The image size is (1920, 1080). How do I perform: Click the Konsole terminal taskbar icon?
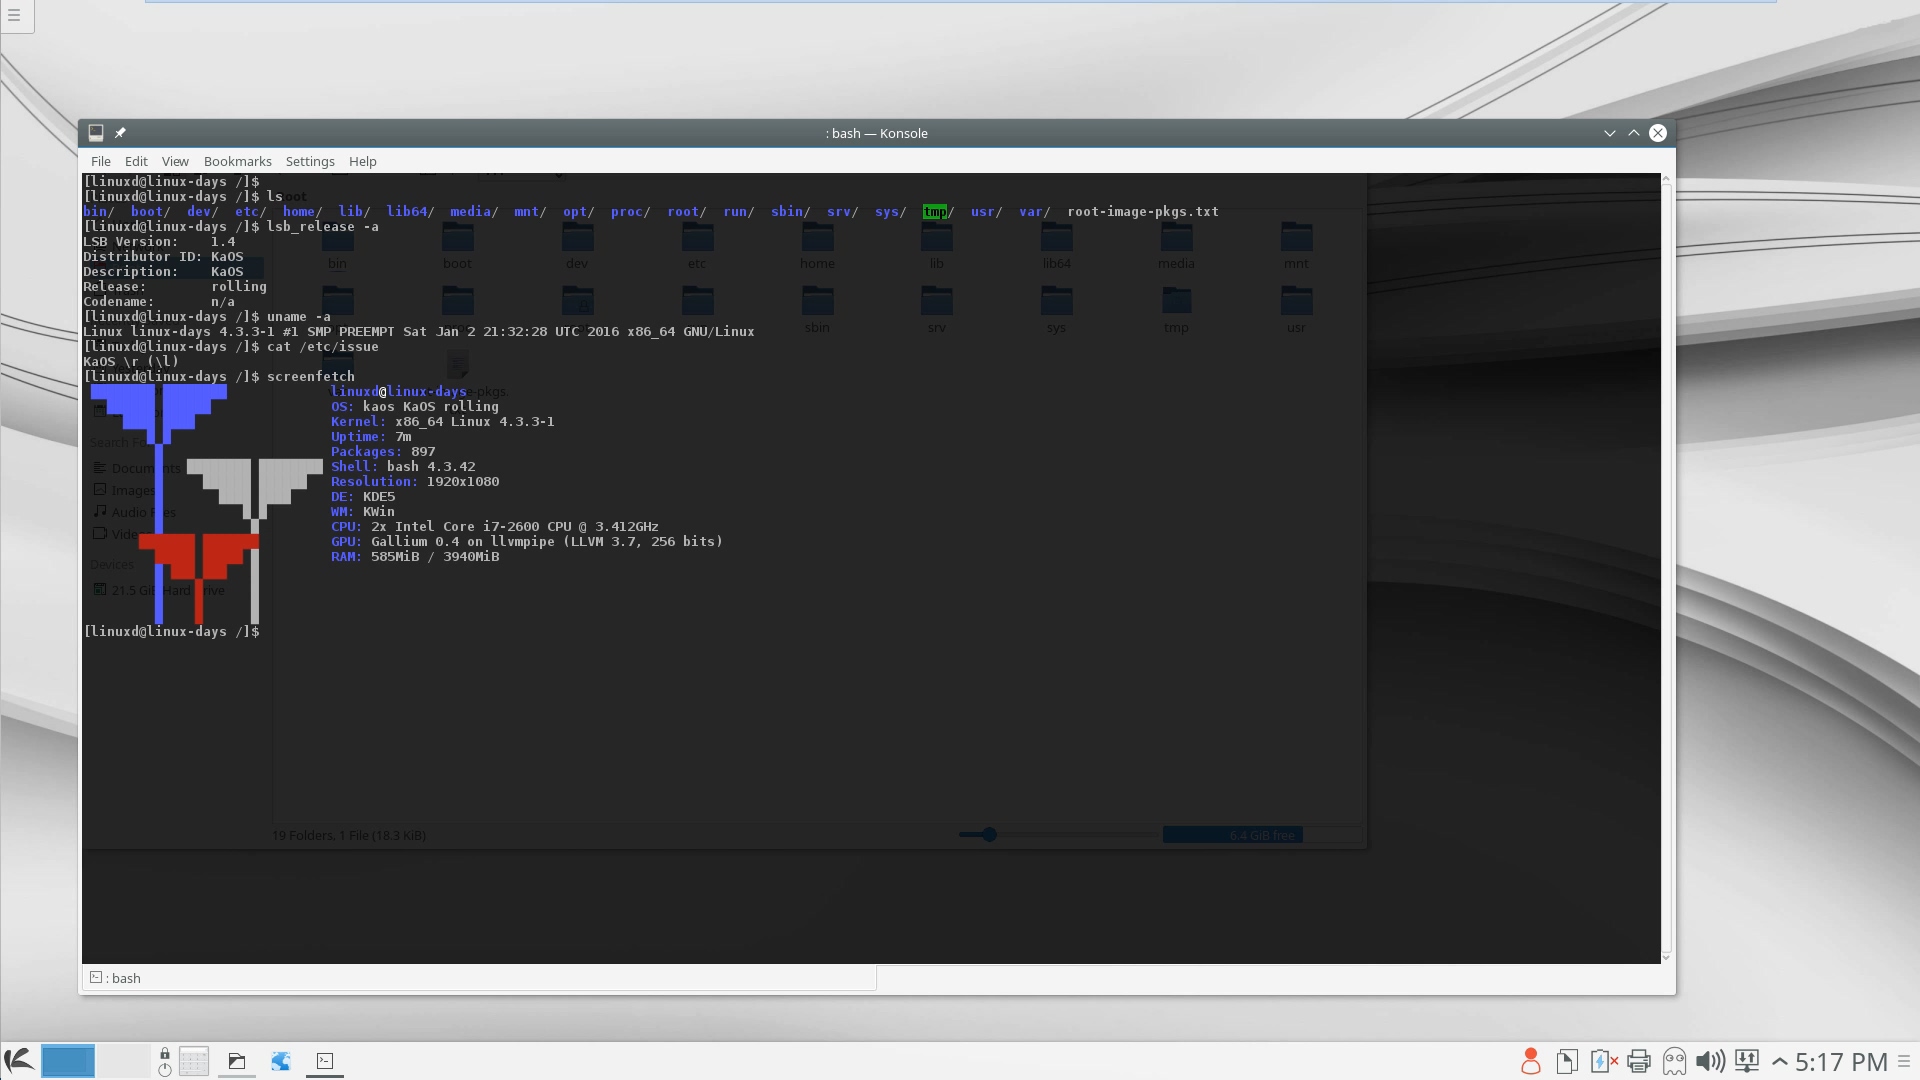pyautogui.click(x=325, y=1061)
